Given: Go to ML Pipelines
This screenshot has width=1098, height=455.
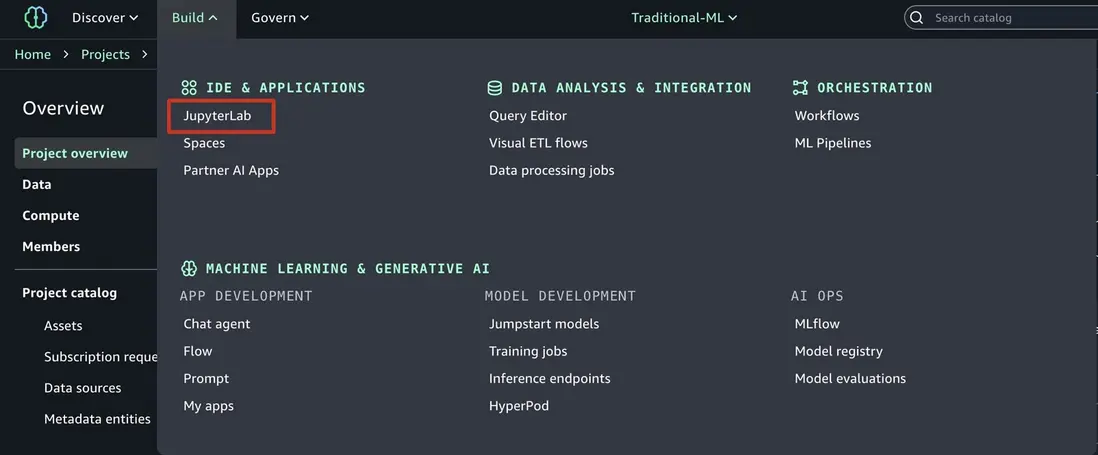Looking at the screenshot, I should tap(832, 143).
